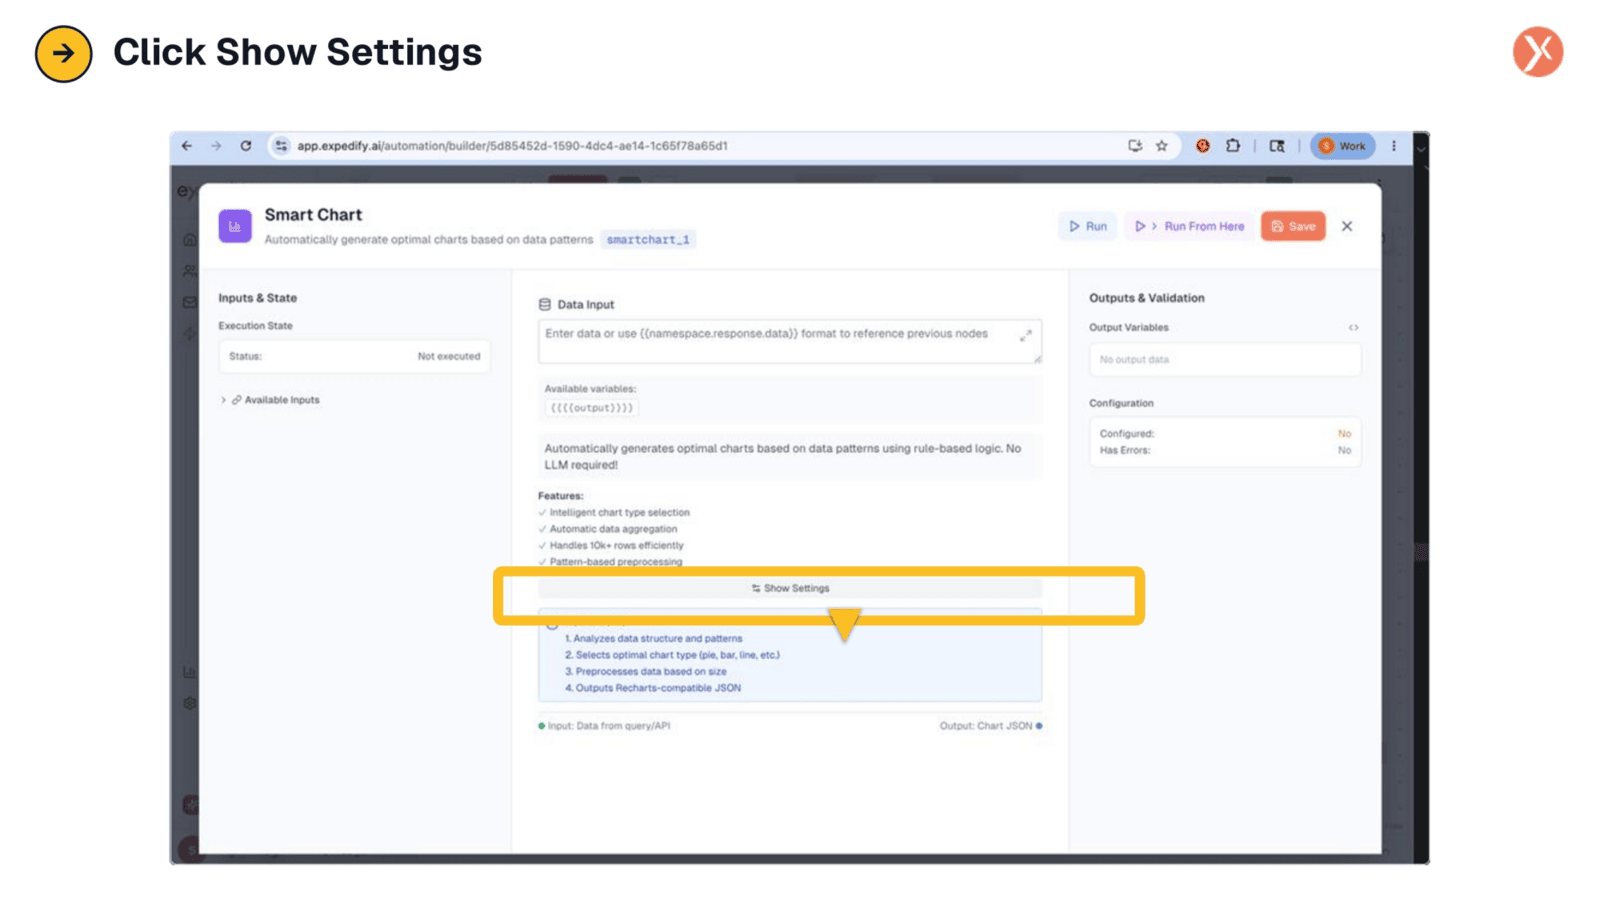Go back using the browser back arrow
This screenshot has width=1600, height=900.
[187, 146]
